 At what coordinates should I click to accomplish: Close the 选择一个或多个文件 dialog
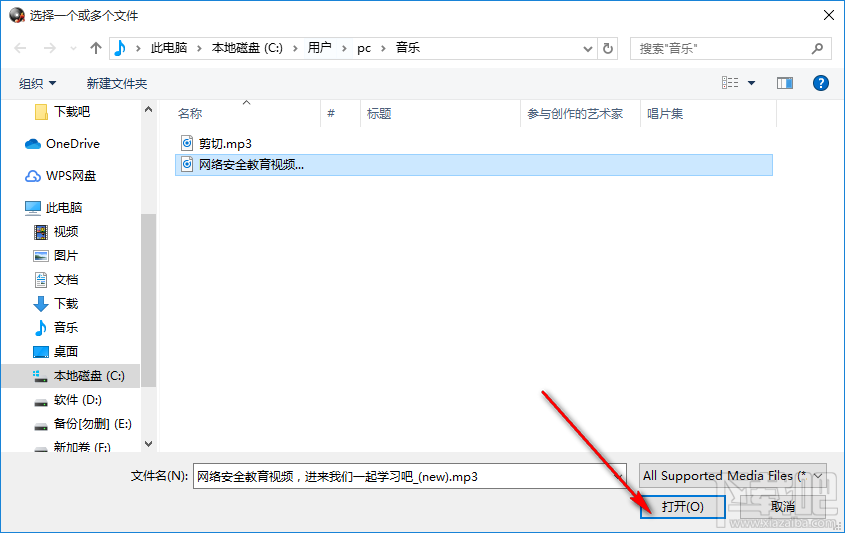click(x=829, y=15)
